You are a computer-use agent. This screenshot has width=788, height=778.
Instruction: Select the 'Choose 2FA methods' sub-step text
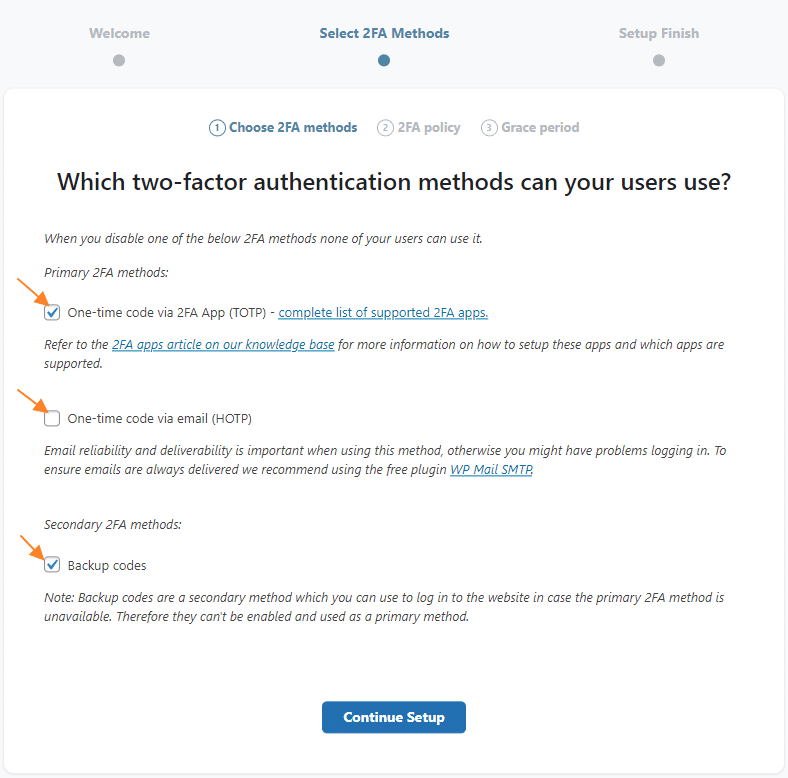(x=293, y=128)
